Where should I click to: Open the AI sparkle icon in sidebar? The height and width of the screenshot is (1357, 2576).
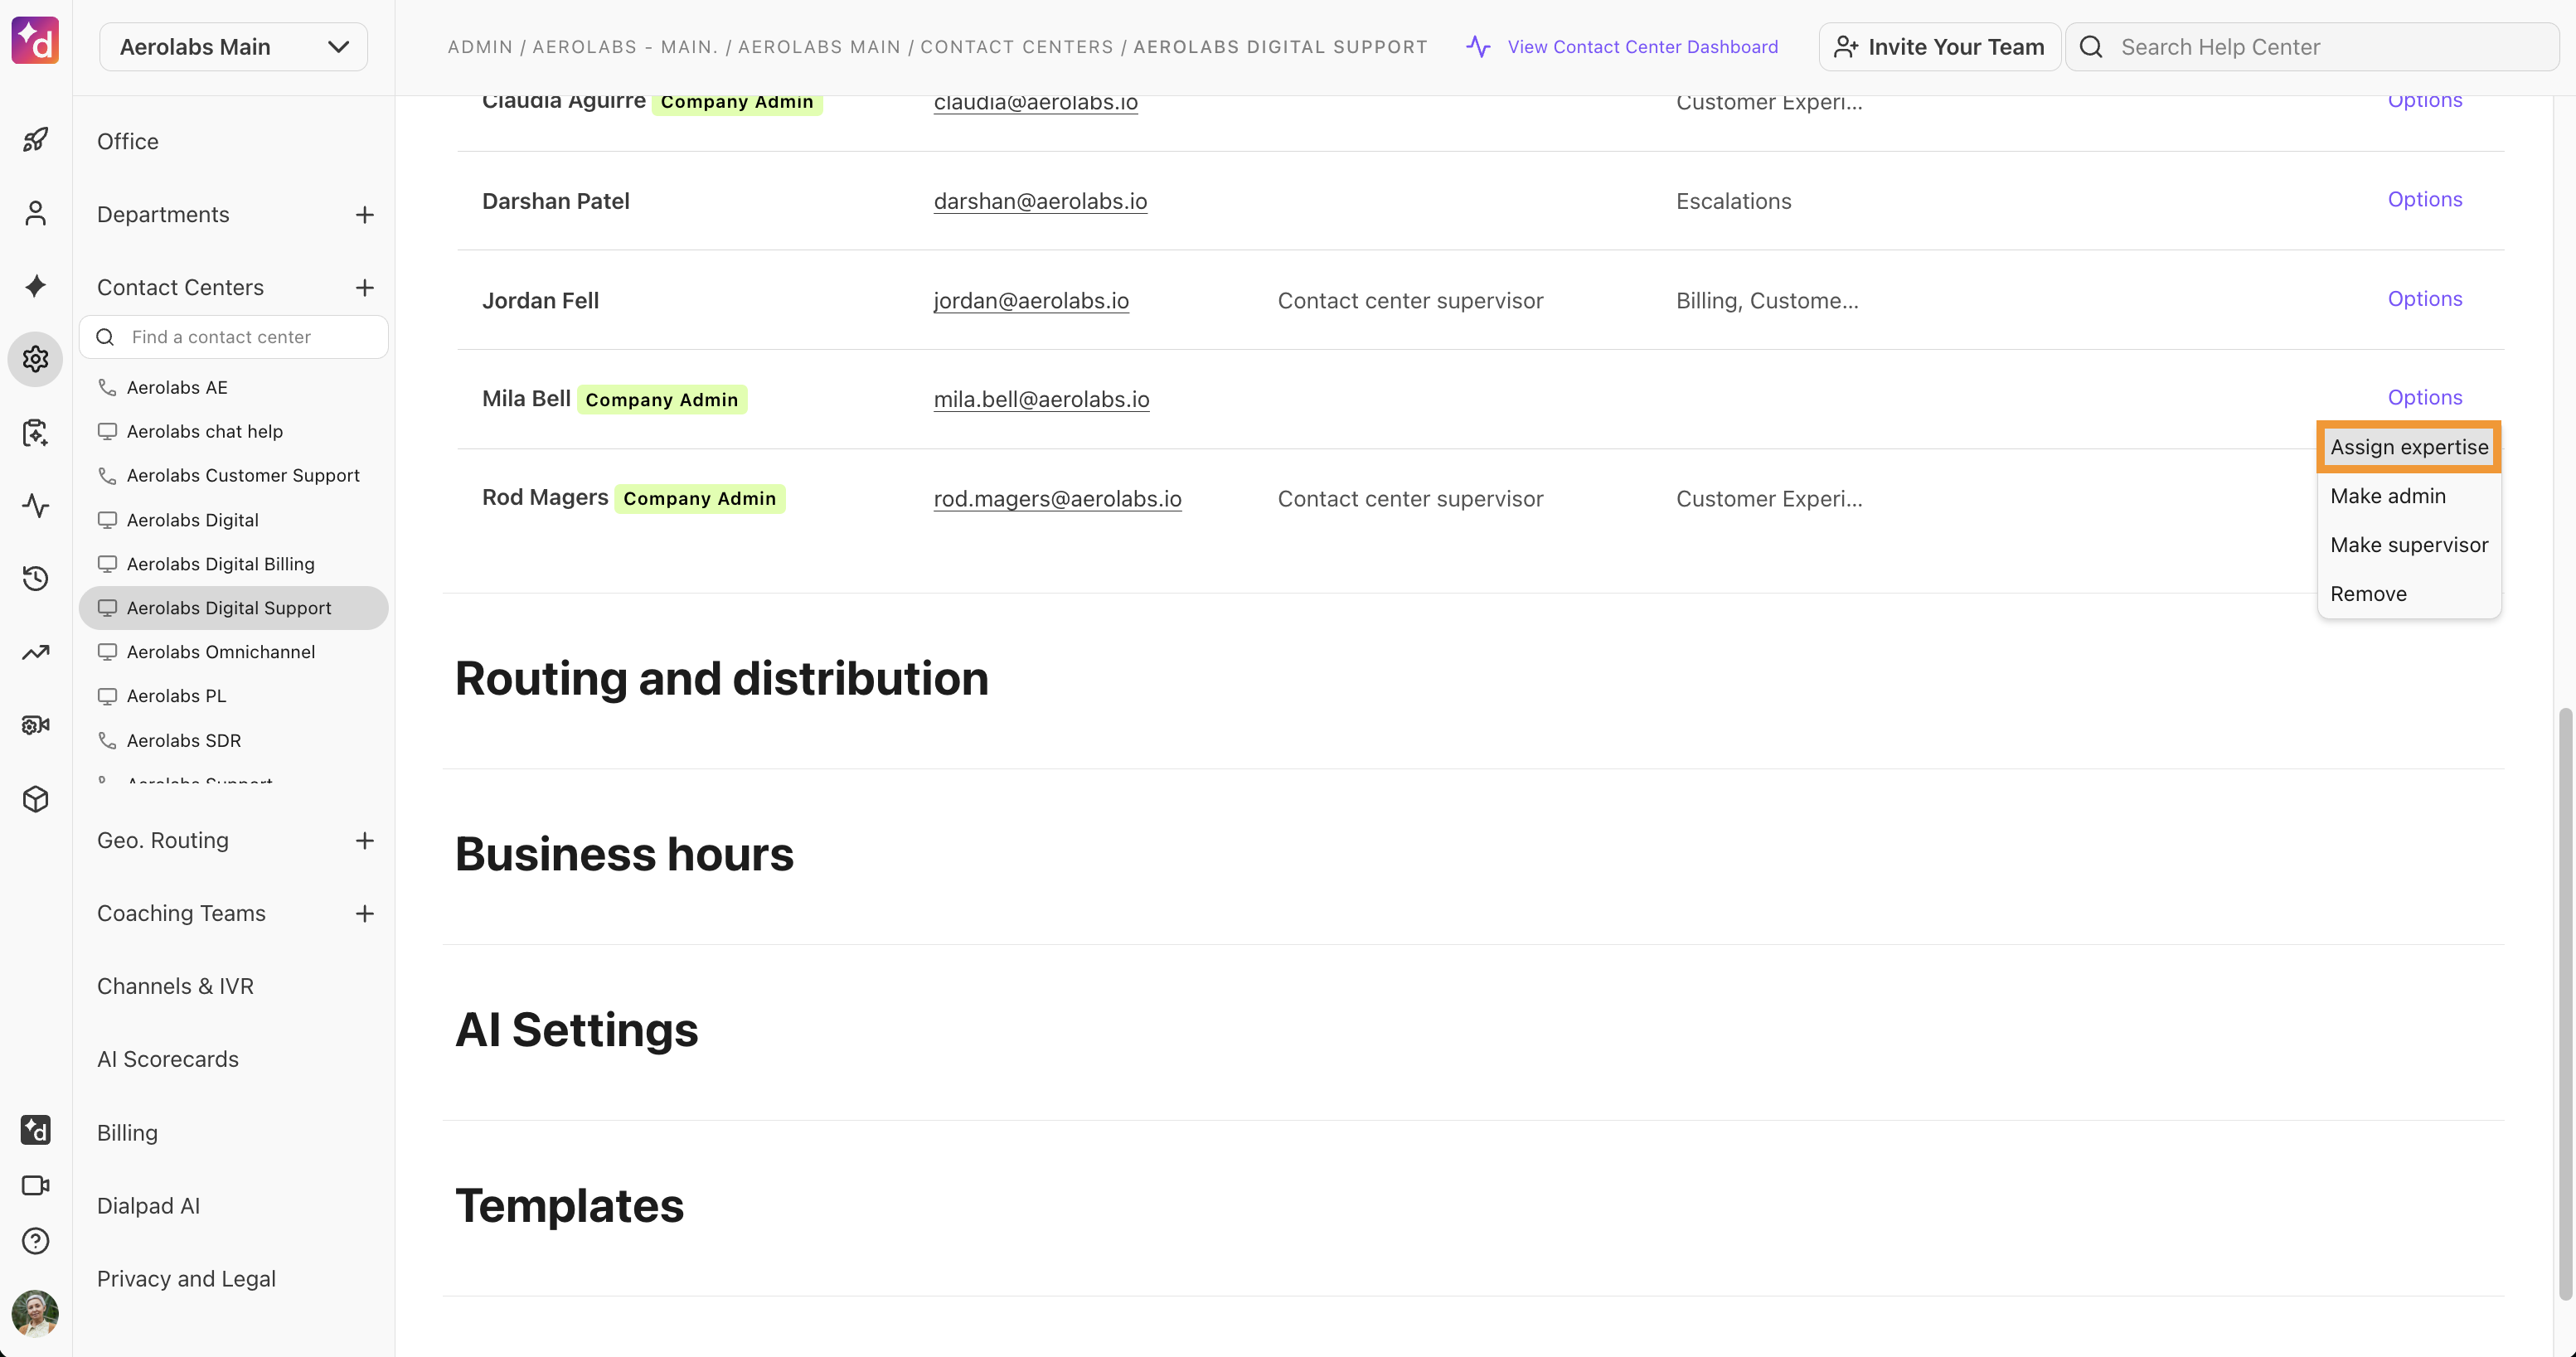coord(35,286)
